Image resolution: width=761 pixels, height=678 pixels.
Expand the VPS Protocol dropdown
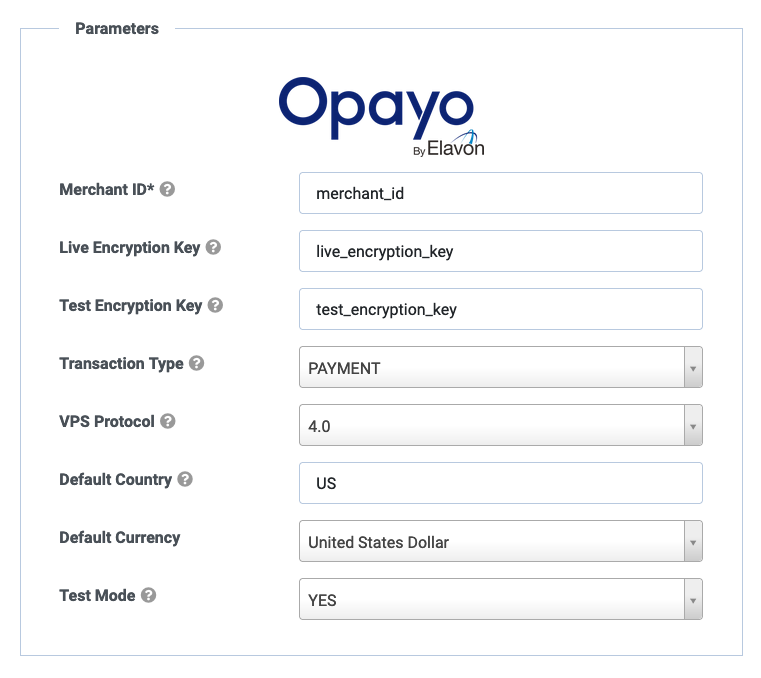(500, 425)
